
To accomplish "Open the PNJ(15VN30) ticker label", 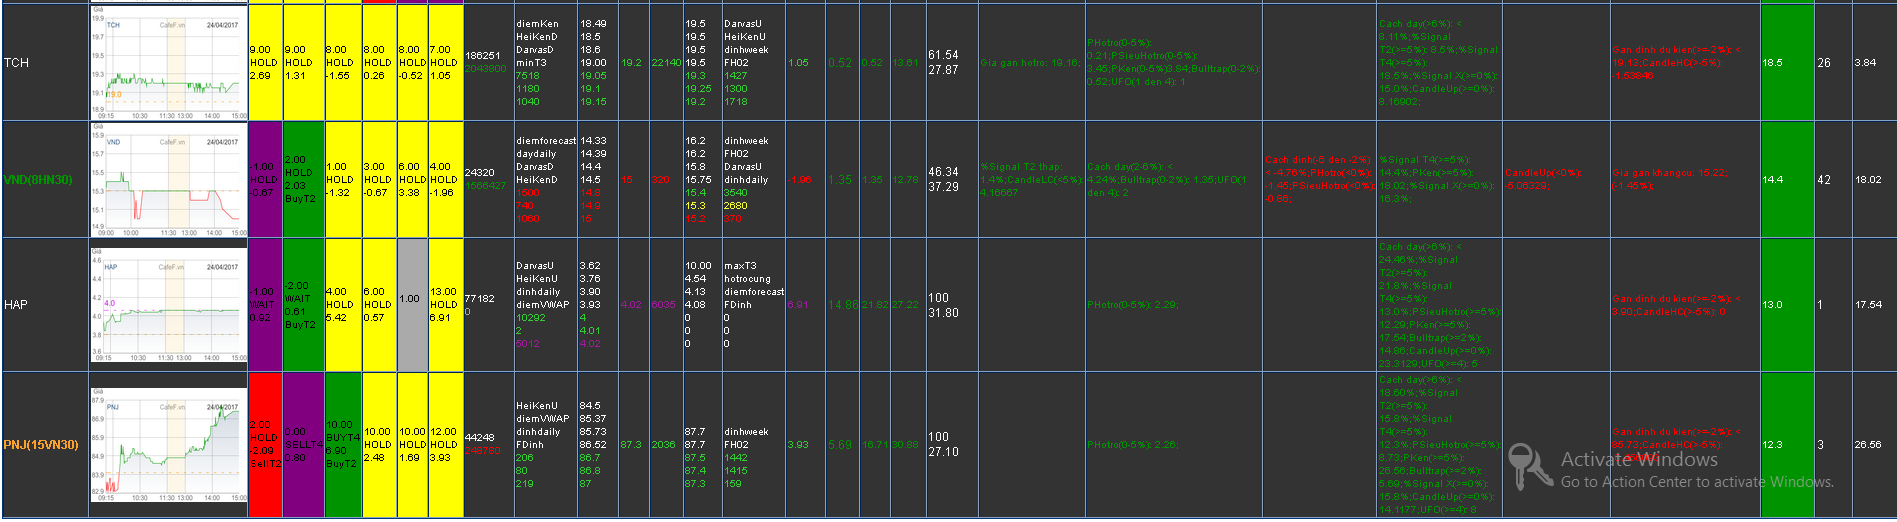I will 41,445.
